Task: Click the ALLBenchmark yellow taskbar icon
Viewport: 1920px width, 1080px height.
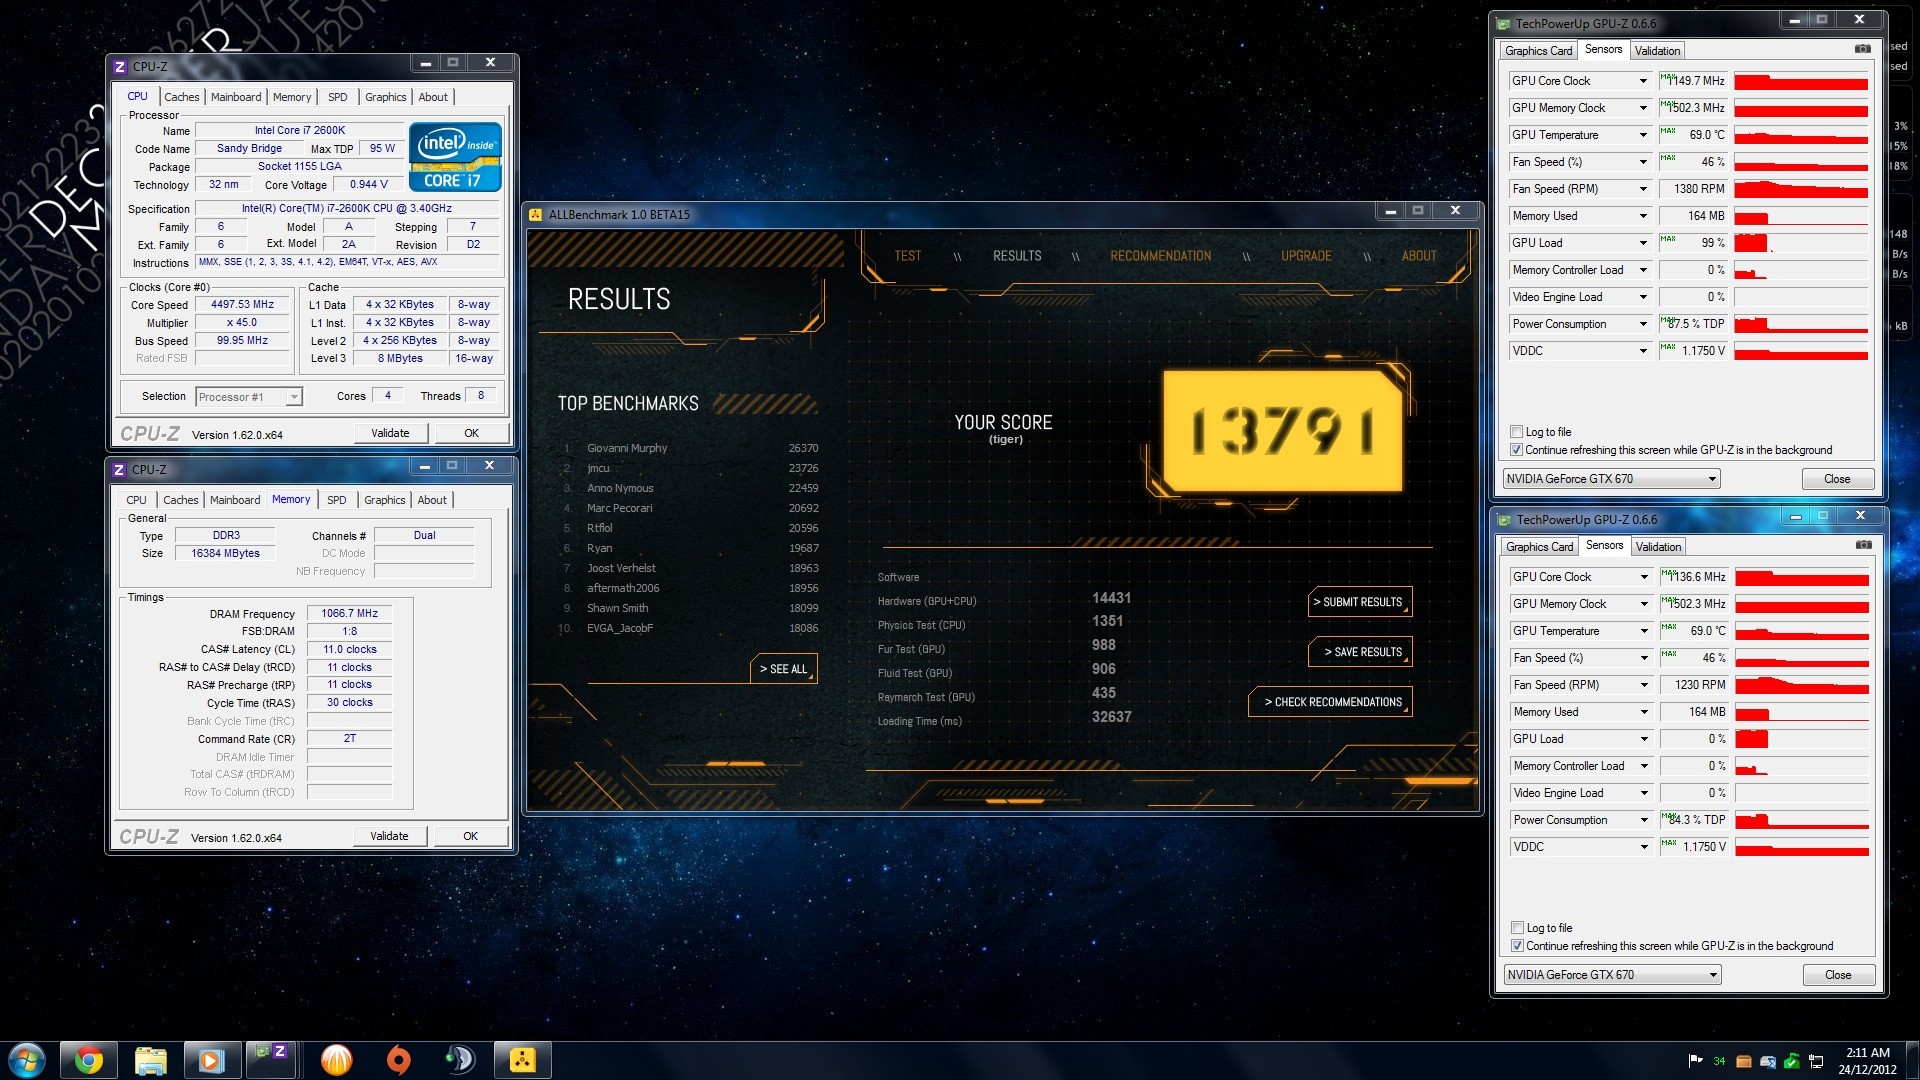Action: pyautogui.click(x=522, y=1060)
